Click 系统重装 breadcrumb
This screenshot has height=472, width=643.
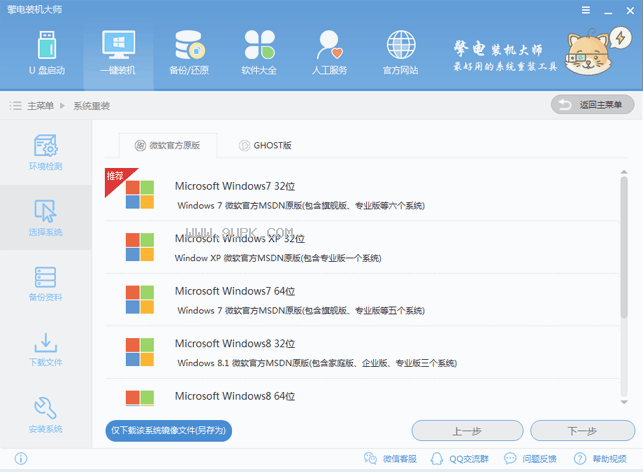click(91, 106)
